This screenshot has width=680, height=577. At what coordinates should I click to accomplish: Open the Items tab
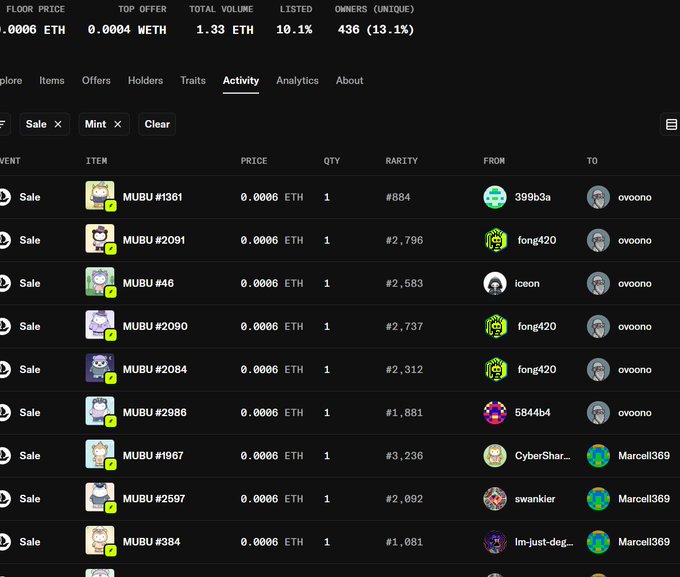point(52,81)
